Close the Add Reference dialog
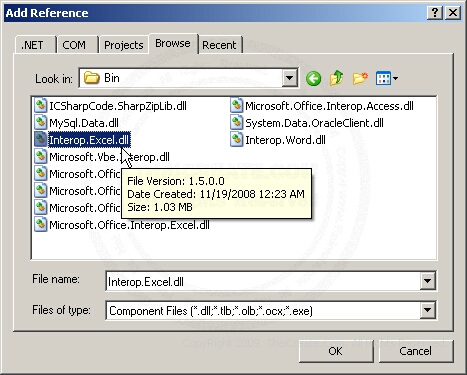467x375 pixels. [453, 13]
